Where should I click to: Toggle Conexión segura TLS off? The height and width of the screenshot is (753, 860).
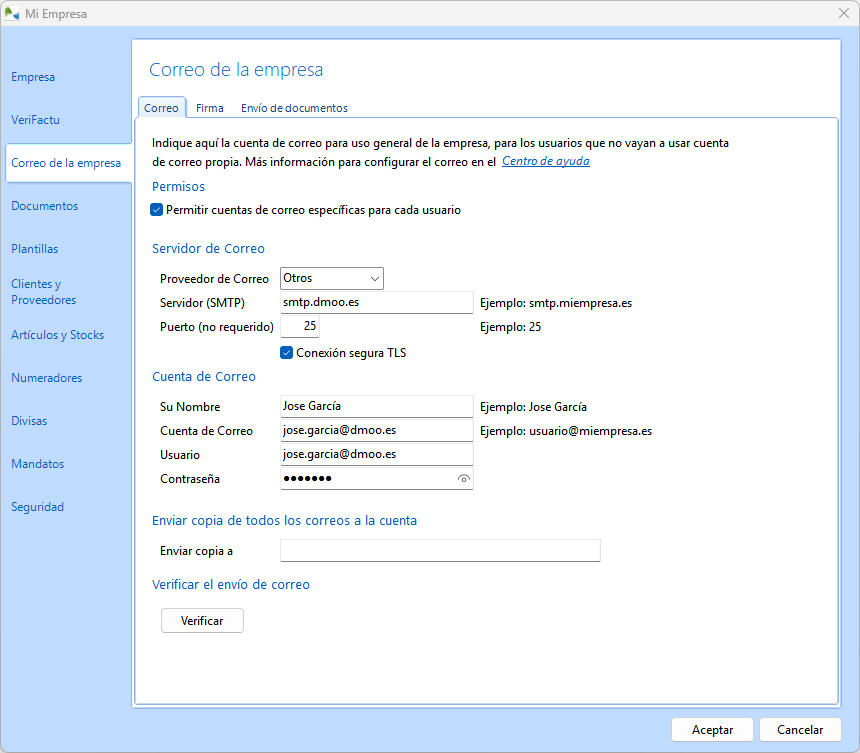pos(287,352)
